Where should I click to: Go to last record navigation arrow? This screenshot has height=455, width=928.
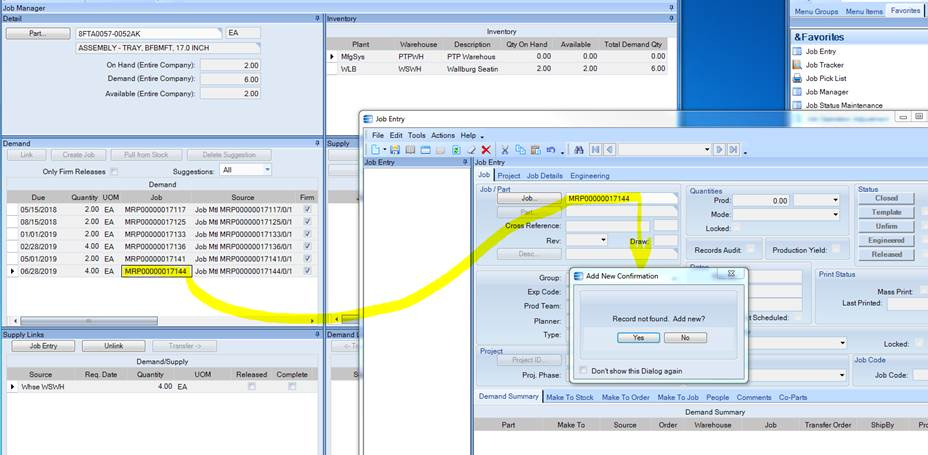pyautogui.click(x=734, y=150)
